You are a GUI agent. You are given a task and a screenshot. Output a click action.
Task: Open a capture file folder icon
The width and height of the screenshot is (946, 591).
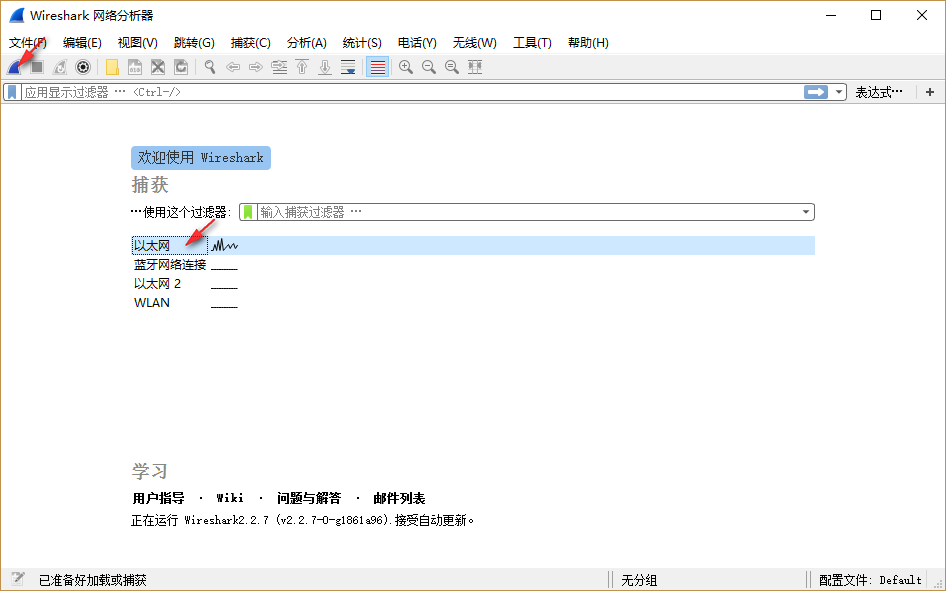click(112, 67)
